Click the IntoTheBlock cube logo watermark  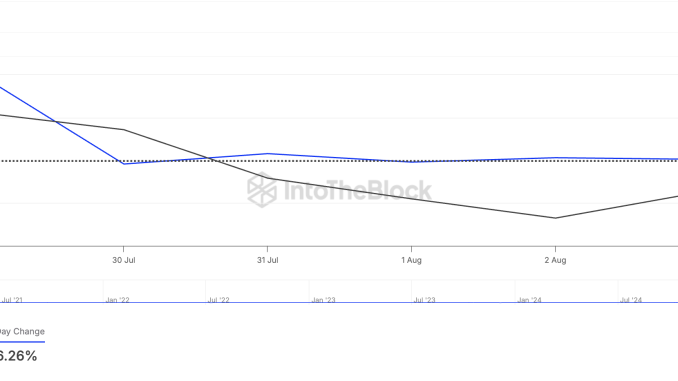coord(262,189)
